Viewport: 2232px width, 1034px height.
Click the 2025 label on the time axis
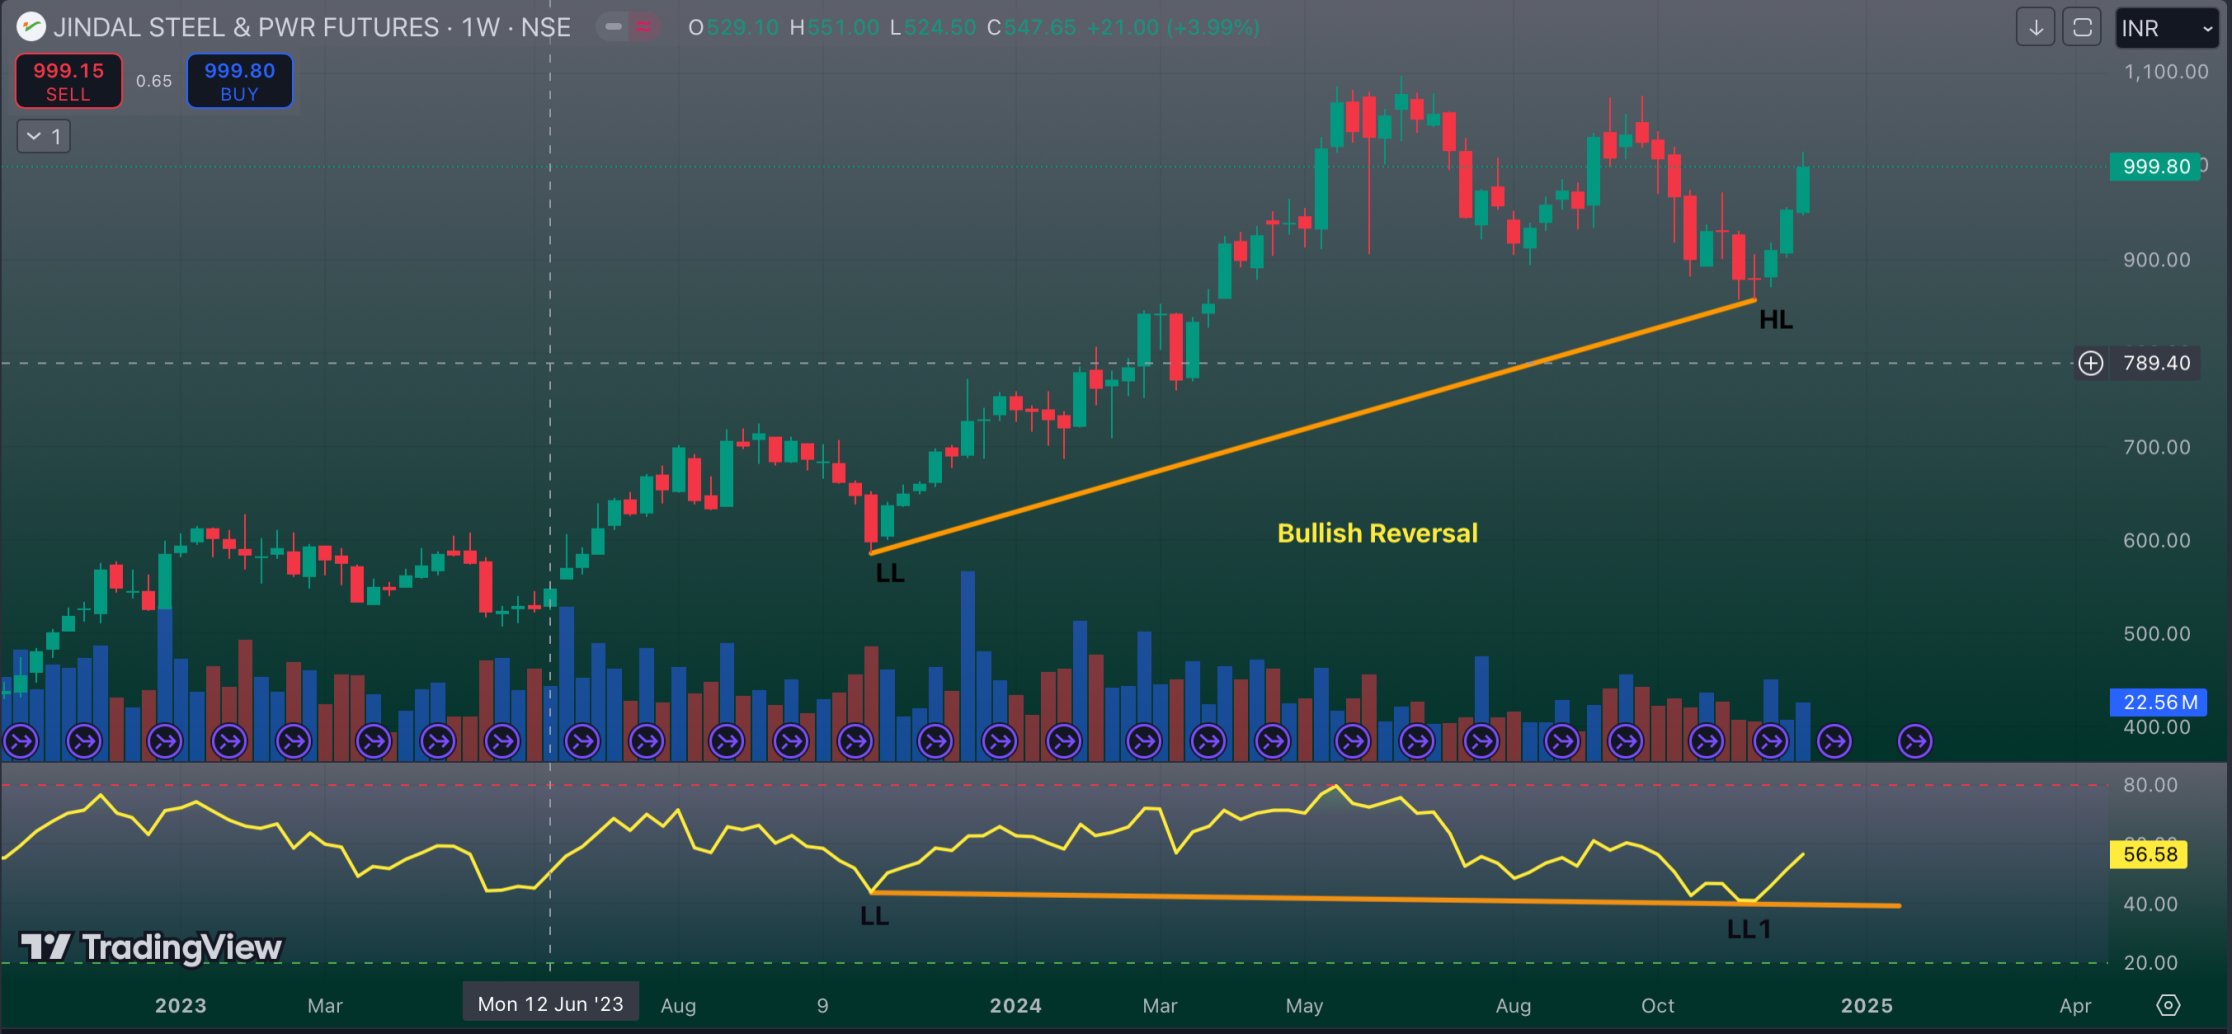[x=1866, y=1005]
